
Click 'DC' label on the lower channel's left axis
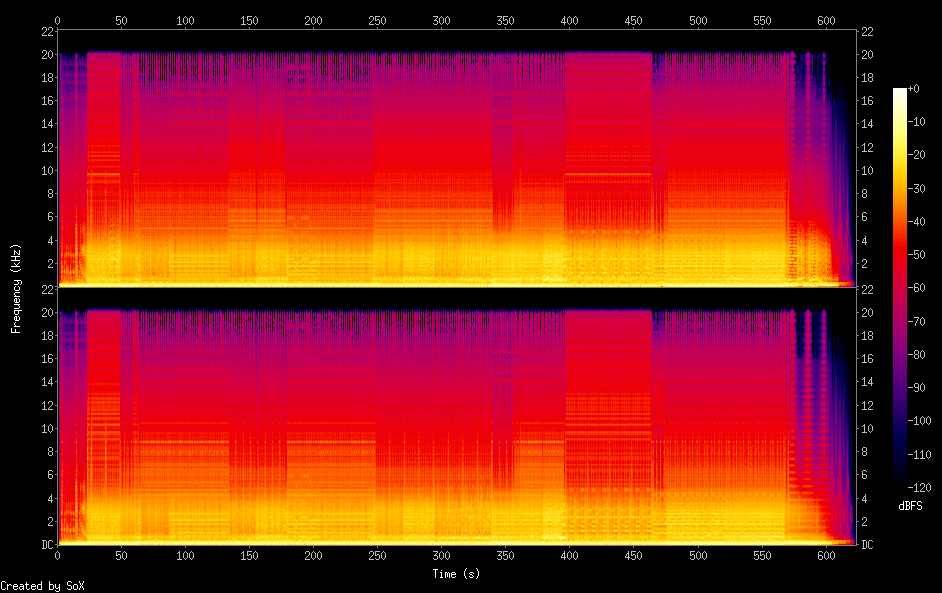[47, 544]
